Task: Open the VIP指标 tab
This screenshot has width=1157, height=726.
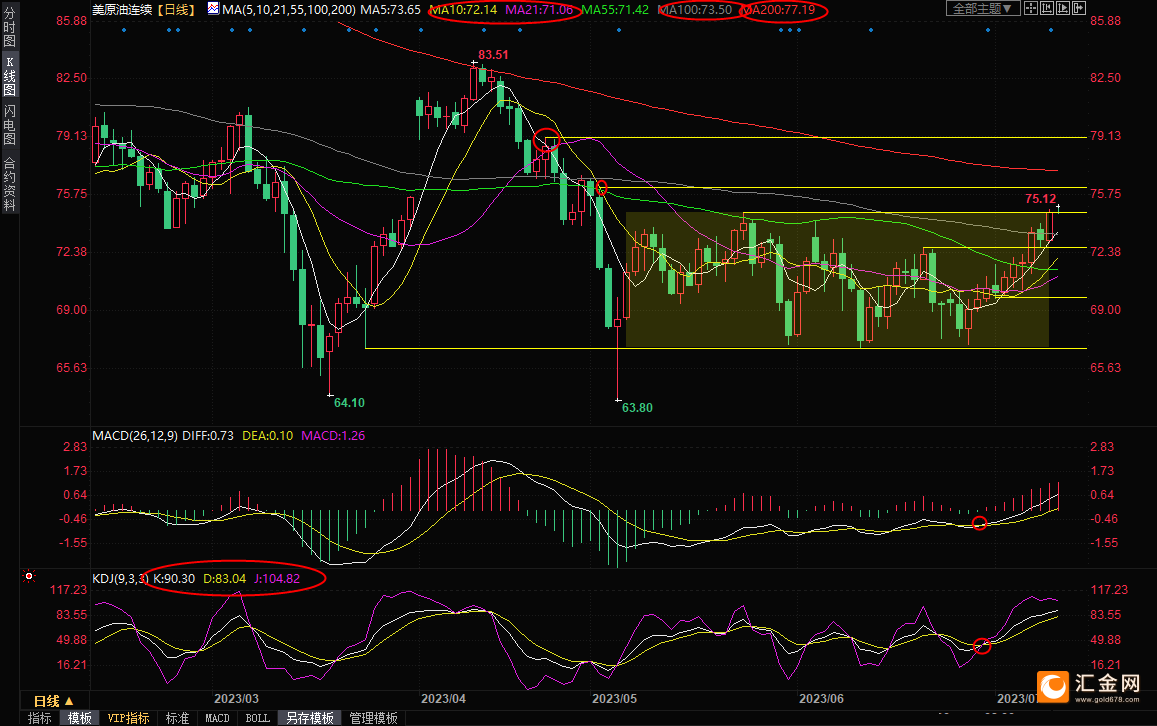Action: coord(128,718)
